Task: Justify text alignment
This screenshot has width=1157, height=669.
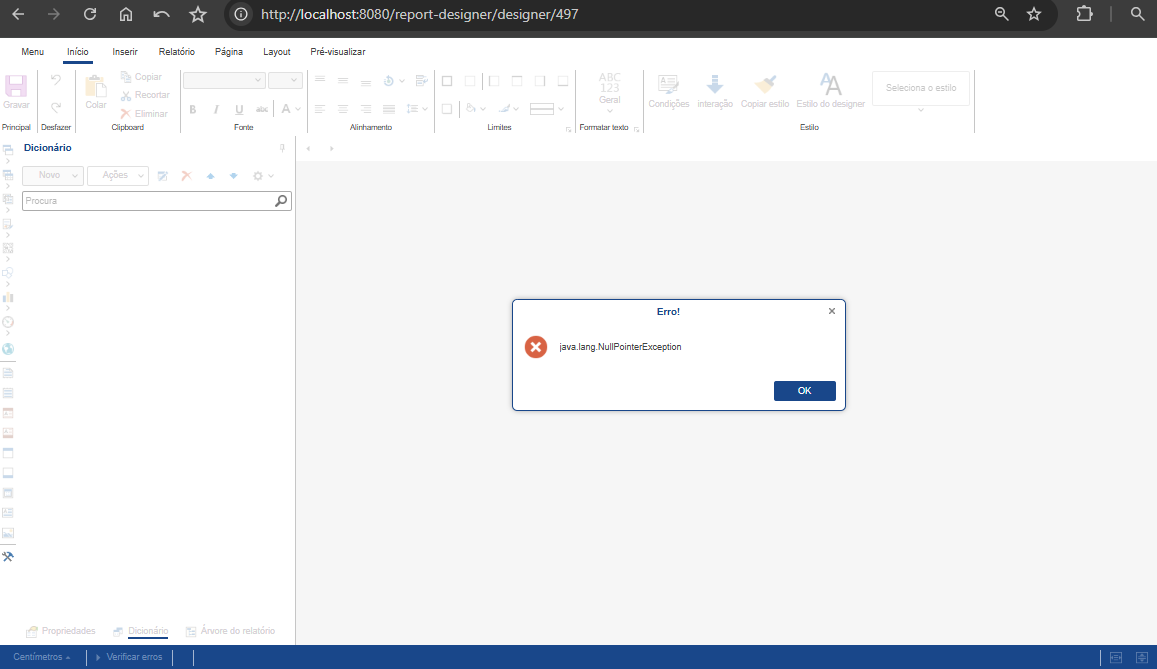Action: tap(389, 109)
